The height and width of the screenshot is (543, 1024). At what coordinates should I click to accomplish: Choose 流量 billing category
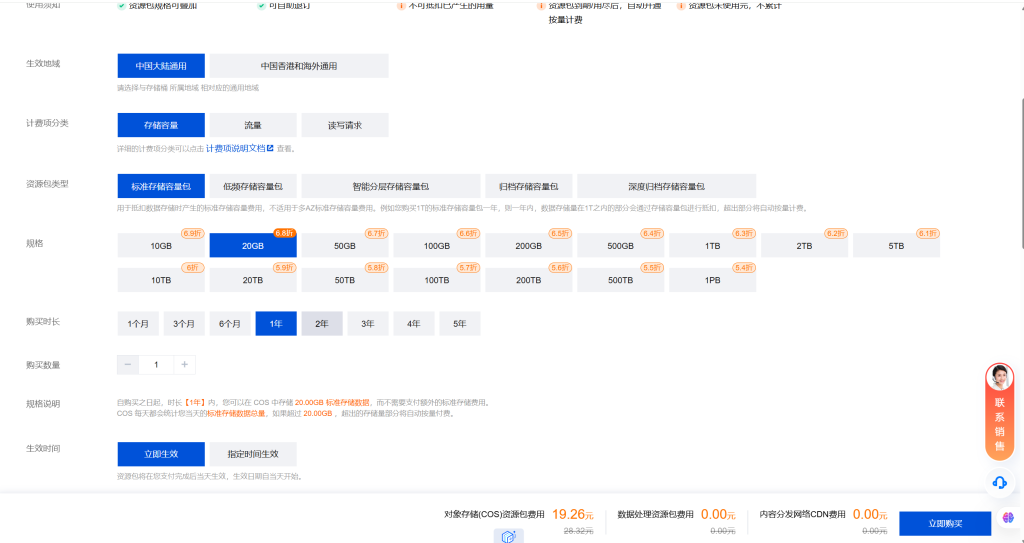pyautogui.click(x=253, y=125)
